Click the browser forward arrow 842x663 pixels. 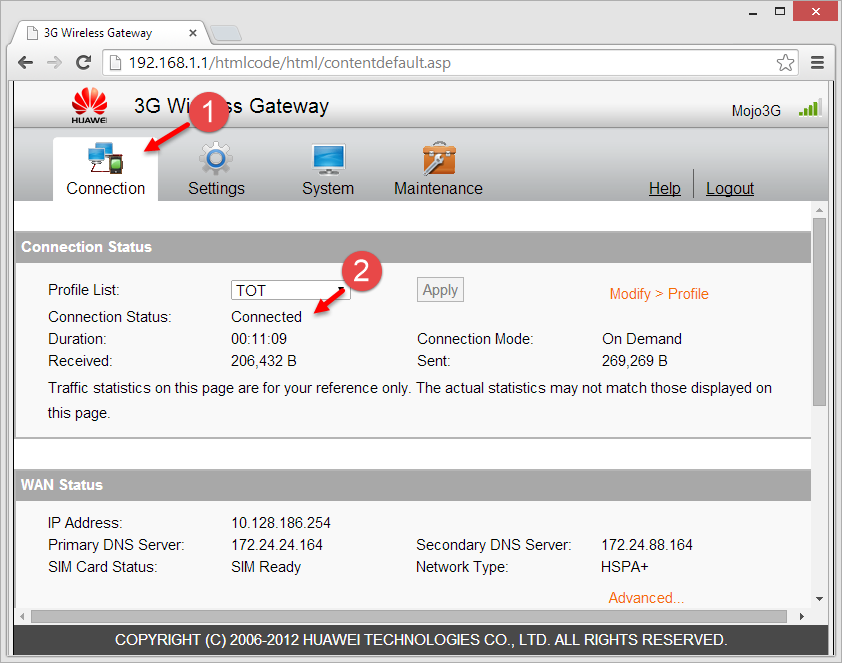pos(54,63)
